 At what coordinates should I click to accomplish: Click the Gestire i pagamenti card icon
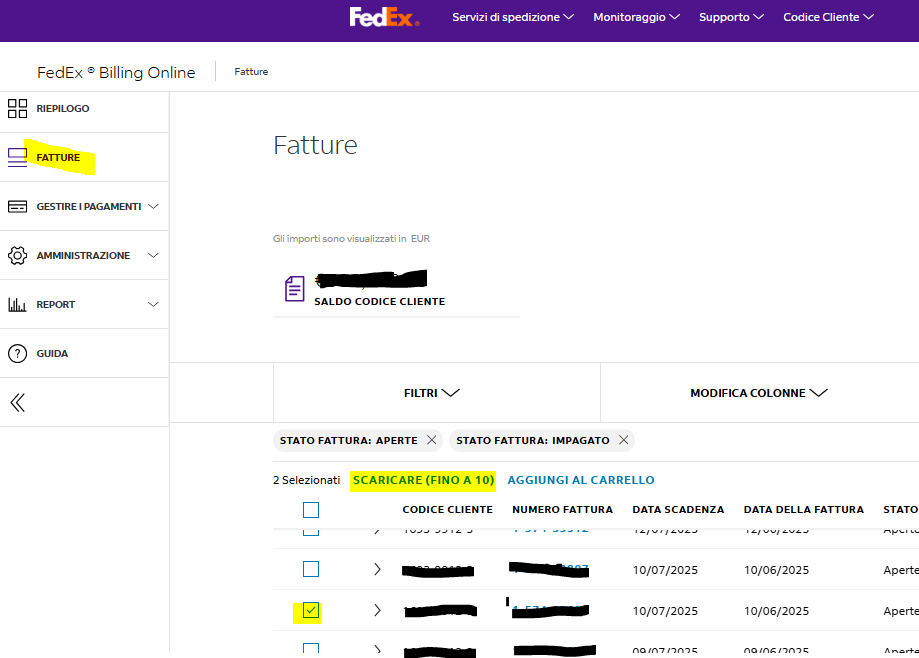click(18, 206)
